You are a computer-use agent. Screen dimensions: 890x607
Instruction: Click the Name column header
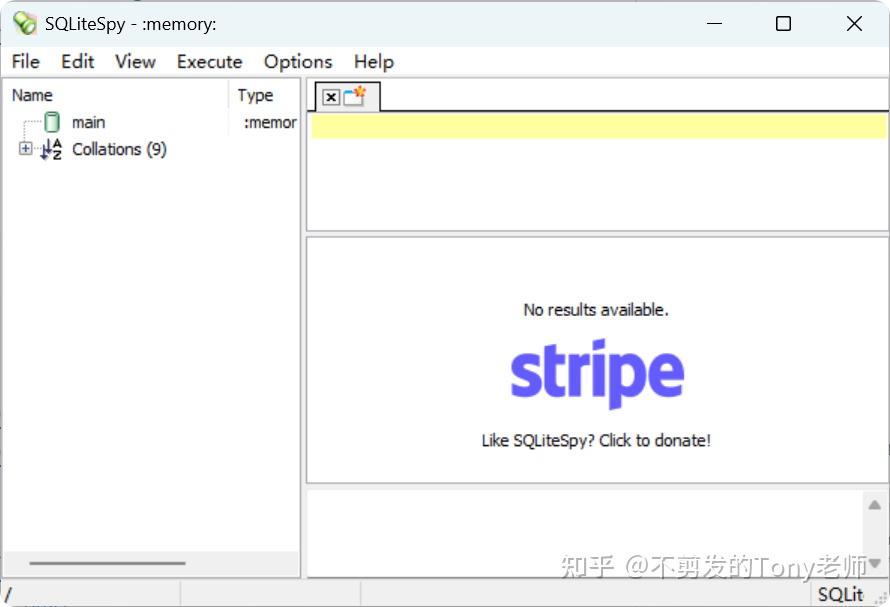31,94
